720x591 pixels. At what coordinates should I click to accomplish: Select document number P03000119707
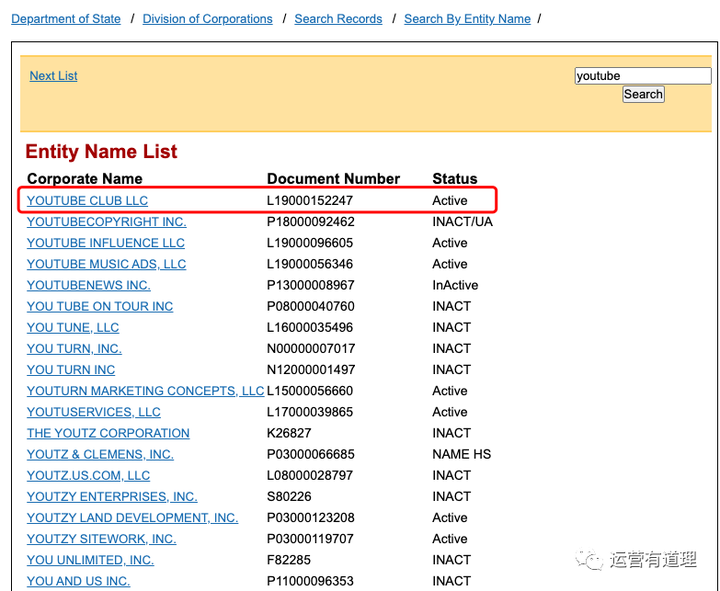311,539
